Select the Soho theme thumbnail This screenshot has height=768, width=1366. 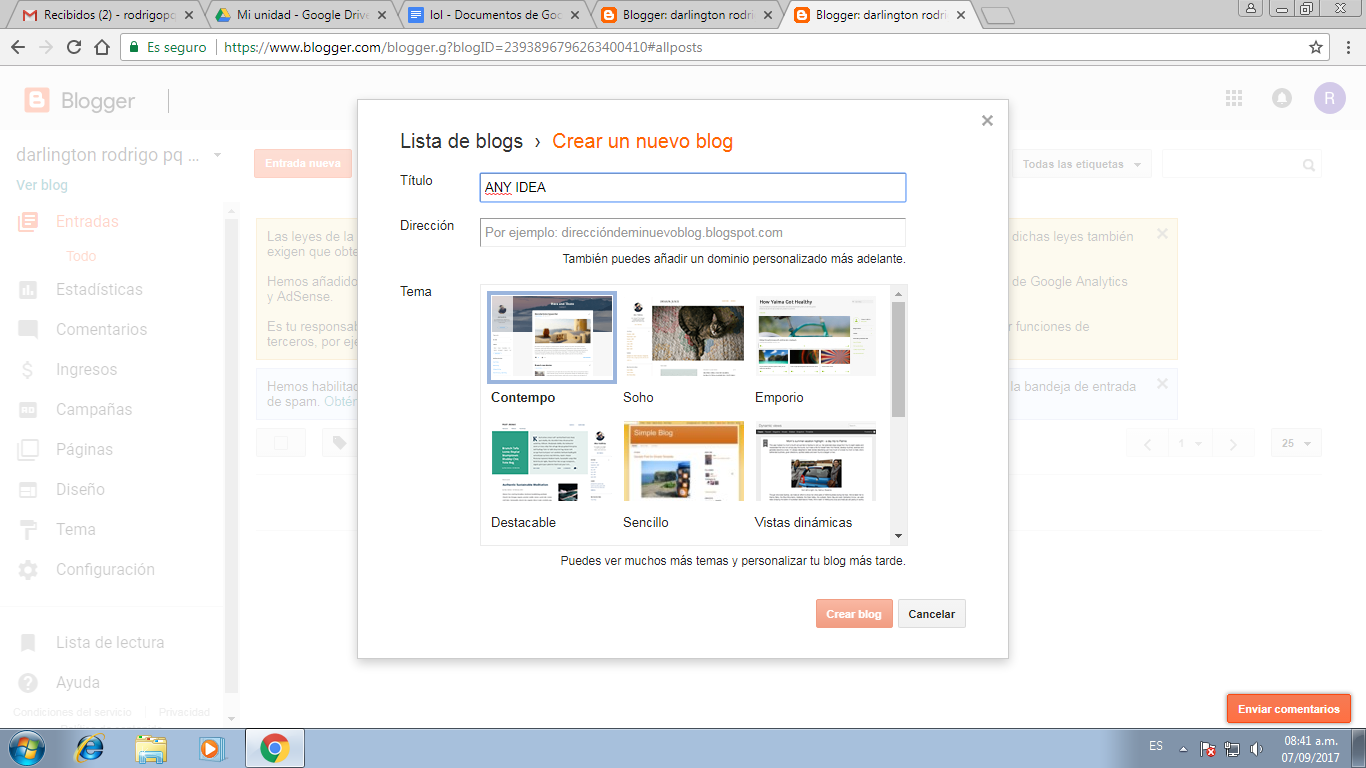click(x=684, y=337)
